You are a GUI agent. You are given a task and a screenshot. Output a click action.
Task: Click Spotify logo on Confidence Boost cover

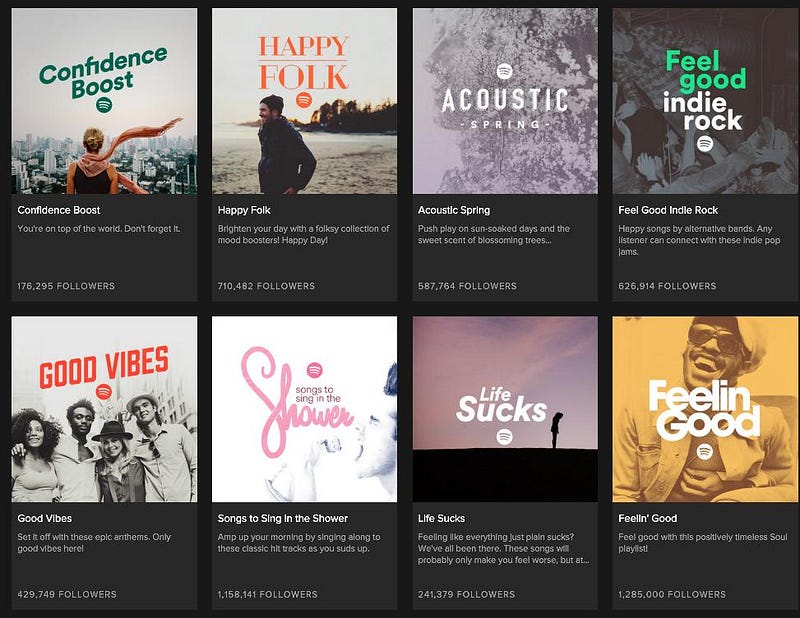(x=105, y=104)
